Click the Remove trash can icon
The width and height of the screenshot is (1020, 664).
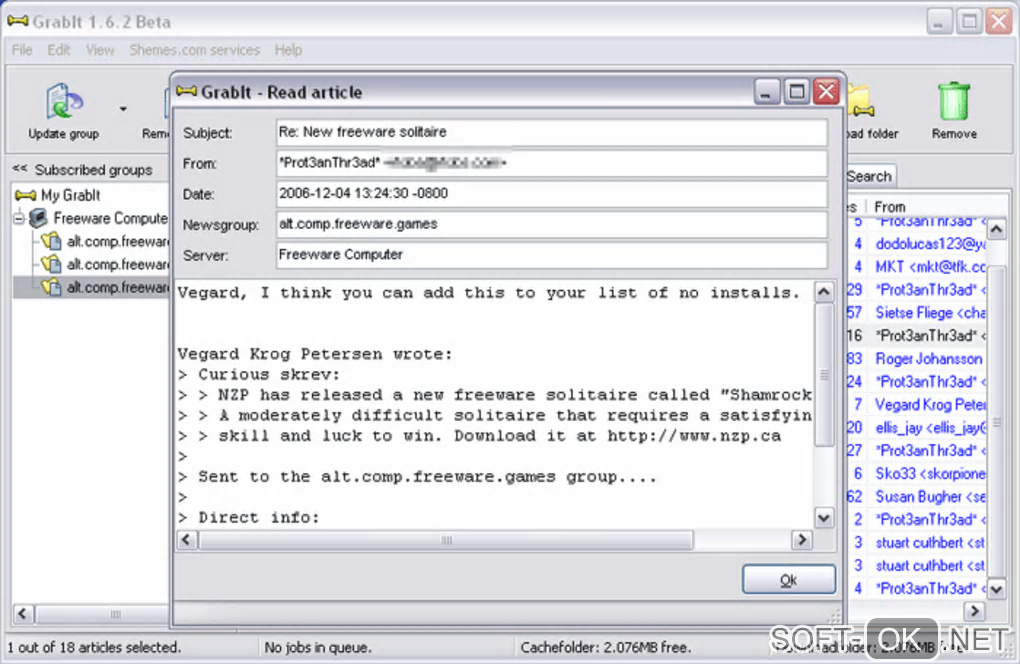click(x=954, y=101)
